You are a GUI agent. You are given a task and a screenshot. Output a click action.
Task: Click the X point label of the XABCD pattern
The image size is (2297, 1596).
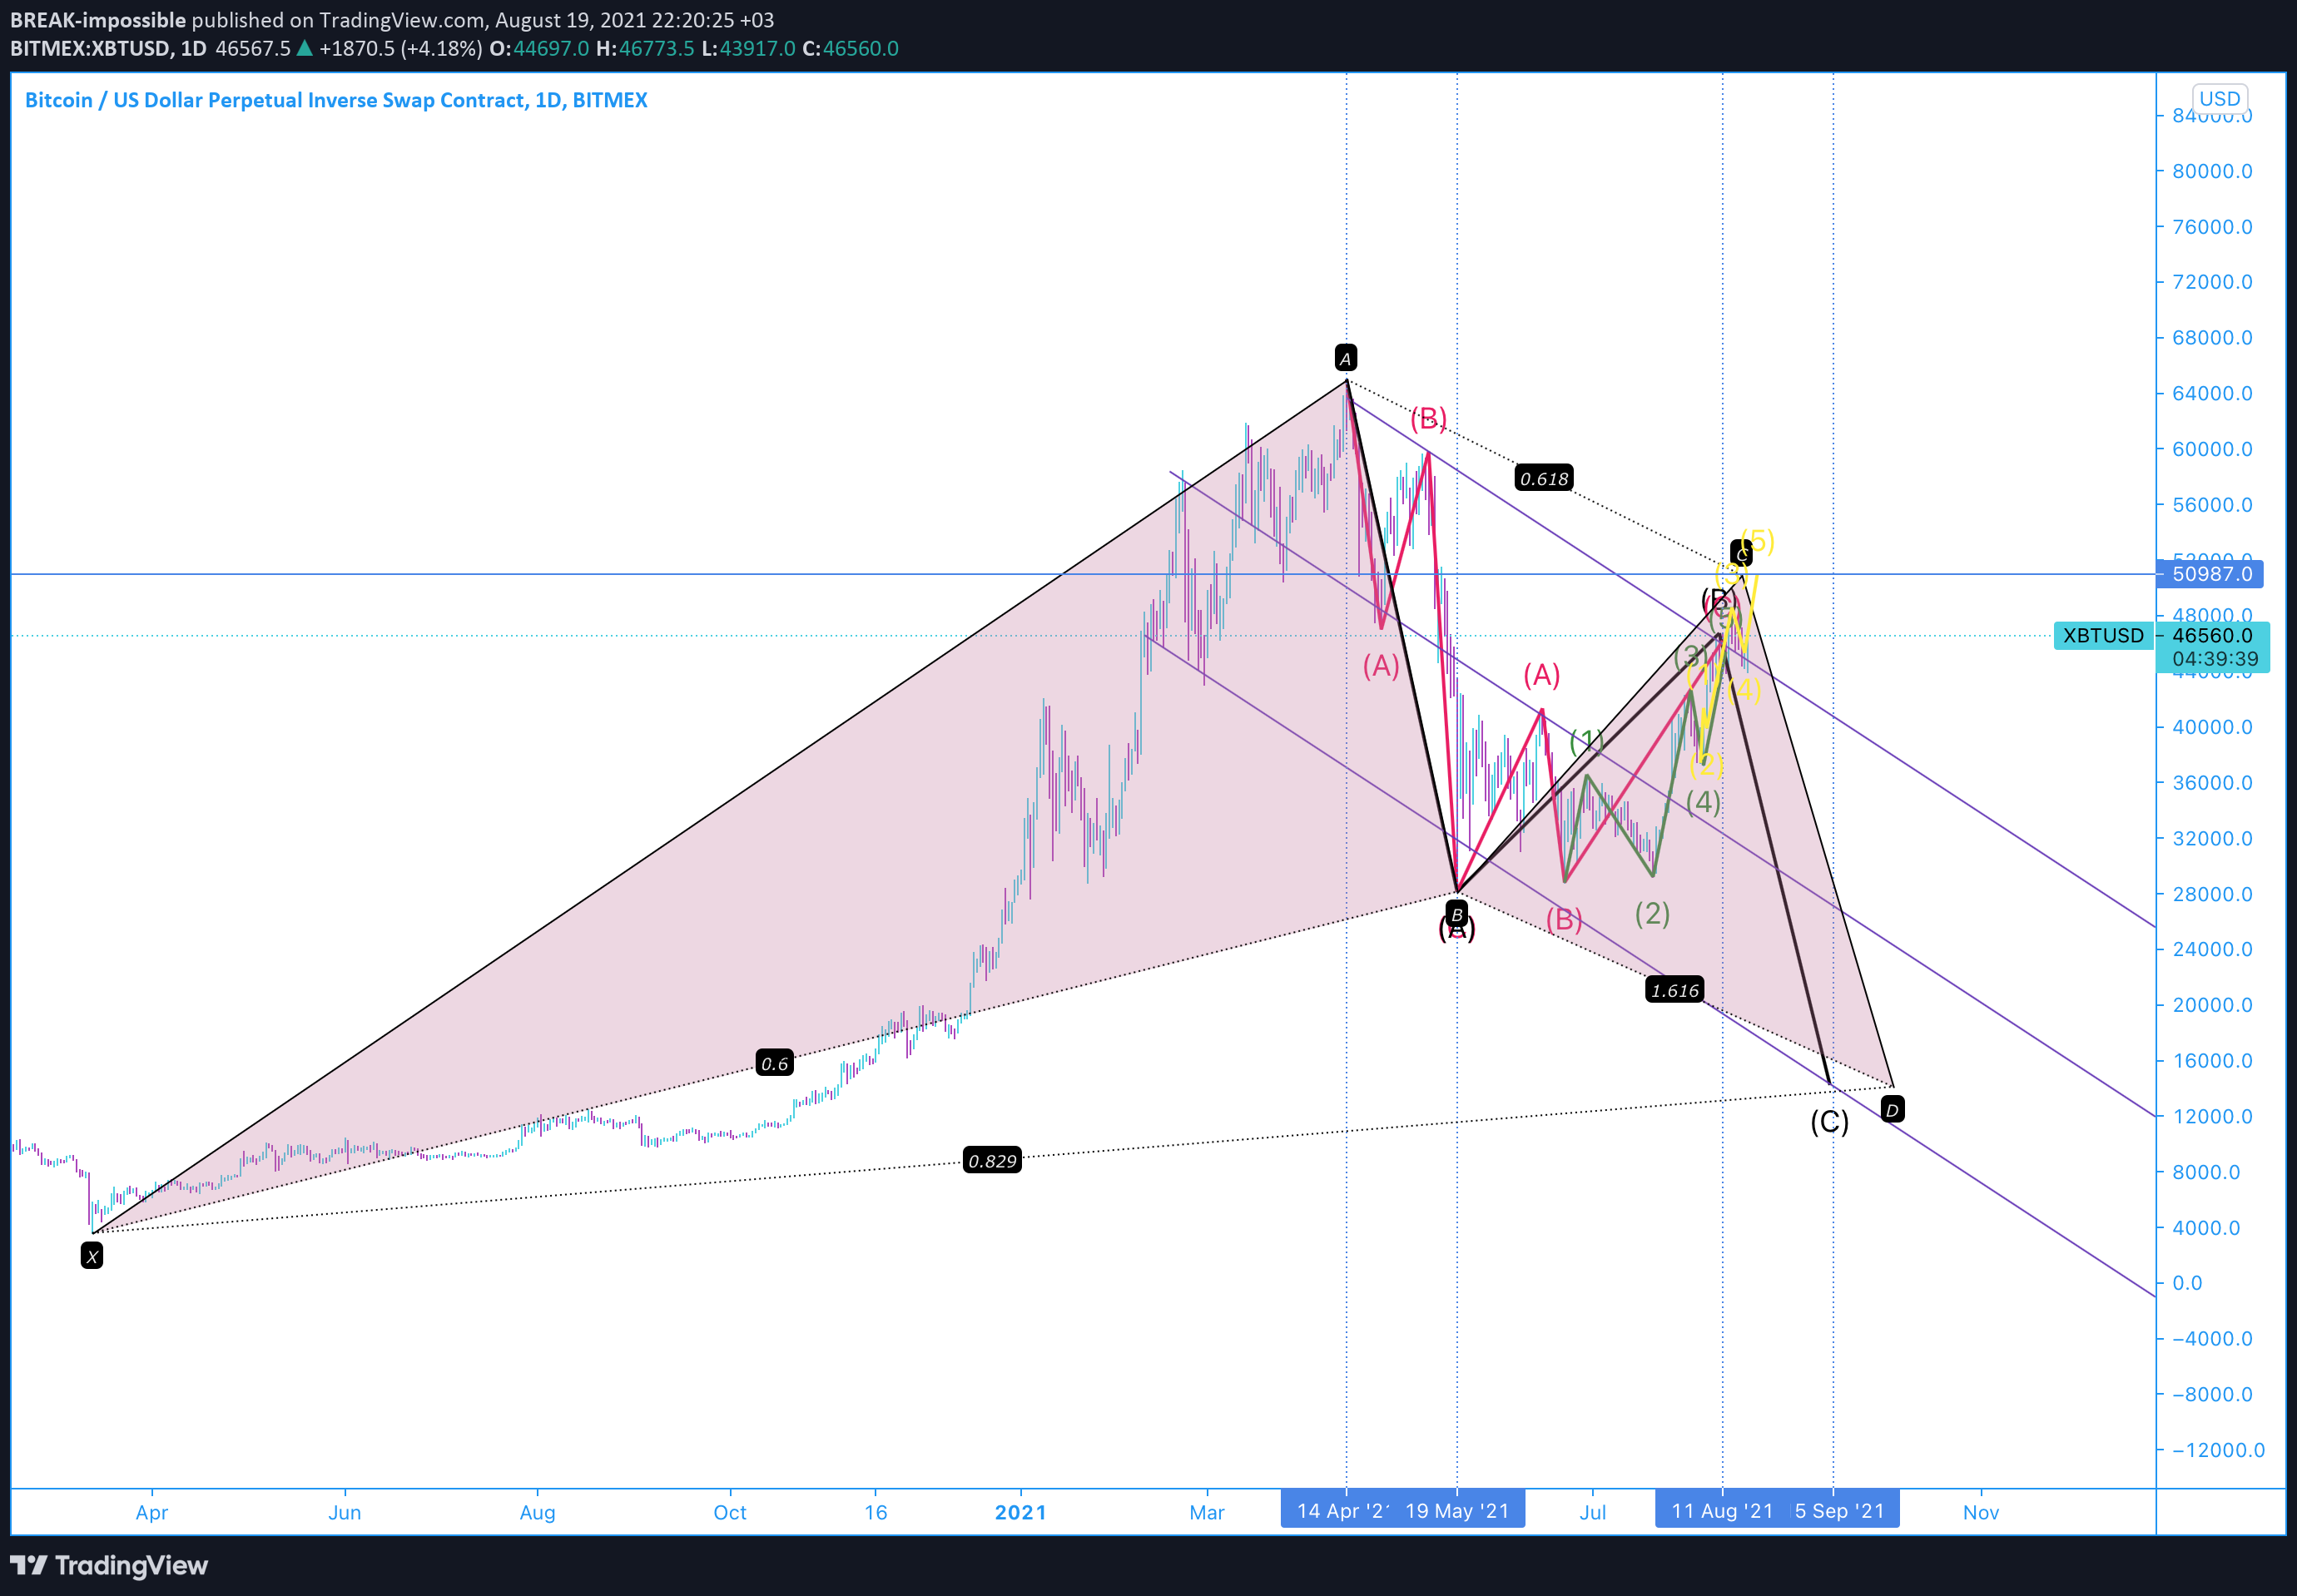click(92, 1257)
